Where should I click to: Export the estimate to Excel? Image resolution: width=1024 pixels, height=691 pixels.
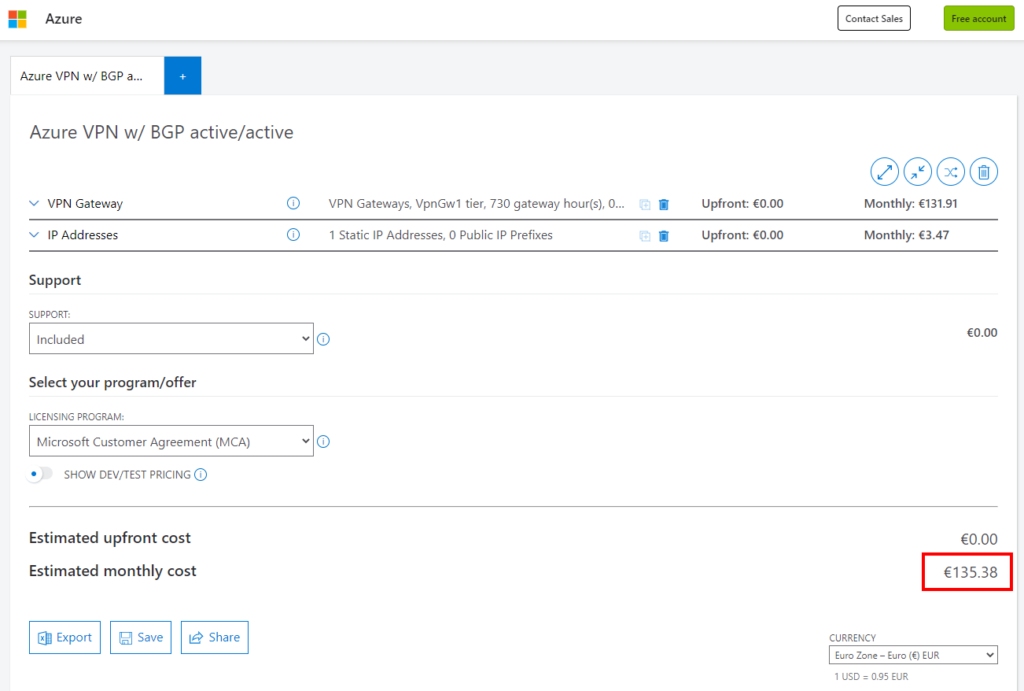[x=65, y=637]
